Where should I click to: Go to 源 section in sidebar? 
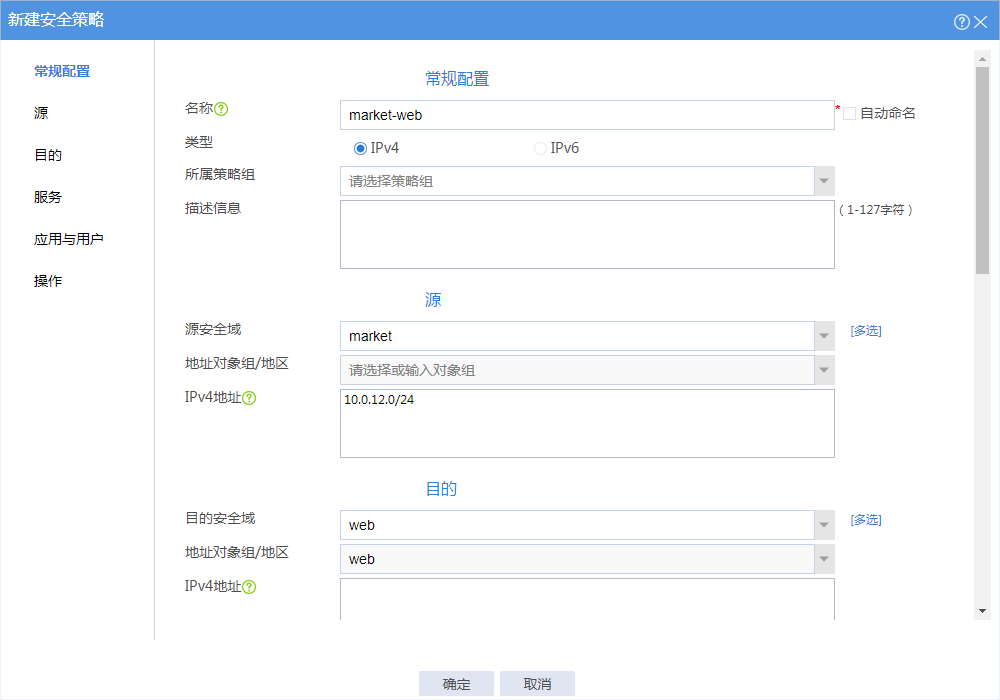tap(41, 113)
